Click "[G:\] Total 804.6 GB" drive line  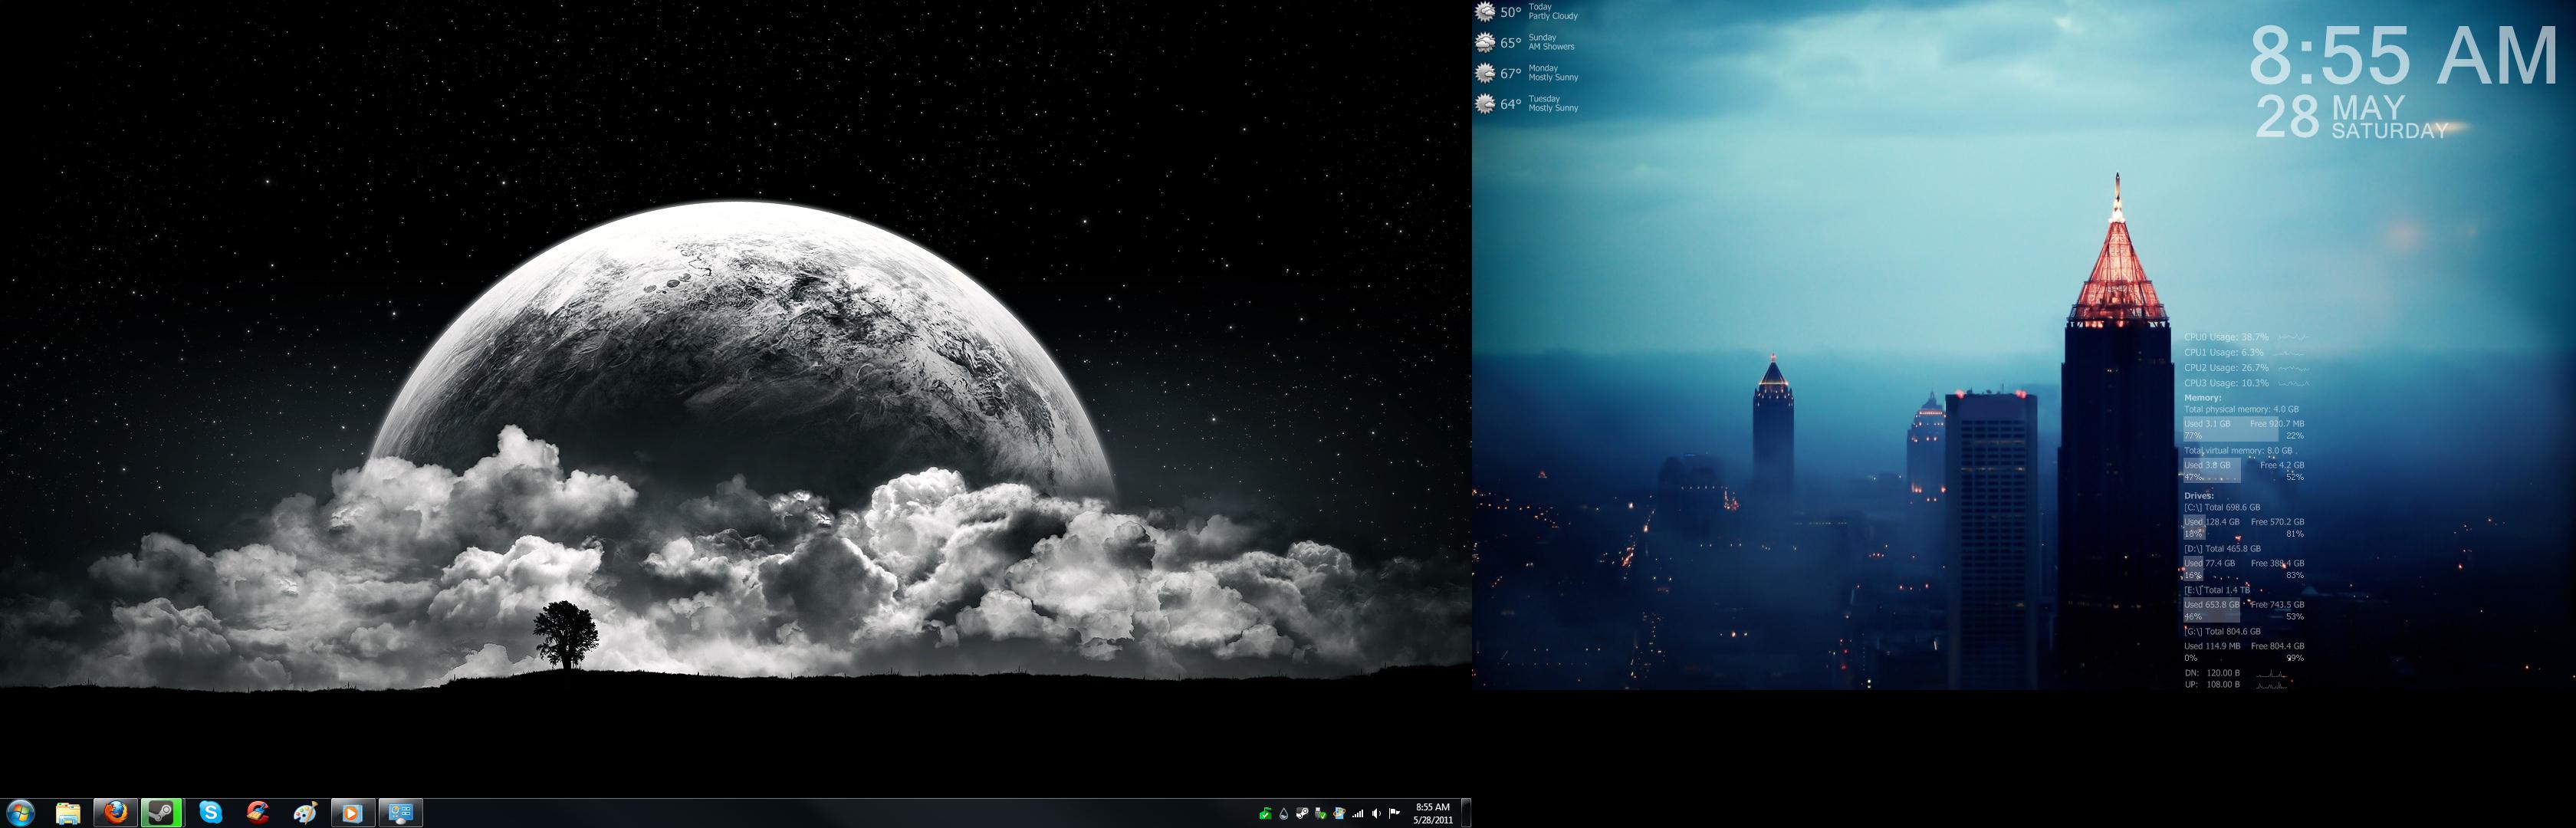[2222, 632]
